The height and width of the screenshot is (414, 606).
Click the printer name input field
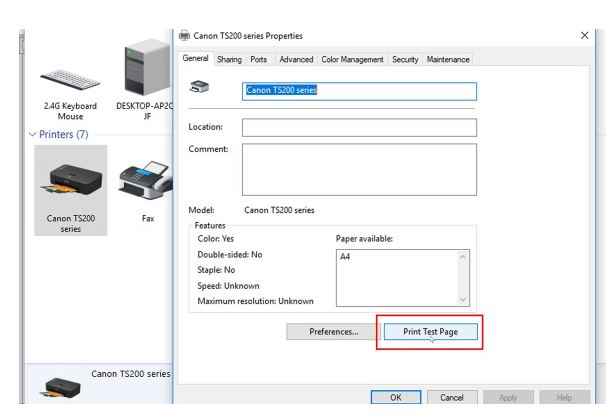click(x=359, y=91)
